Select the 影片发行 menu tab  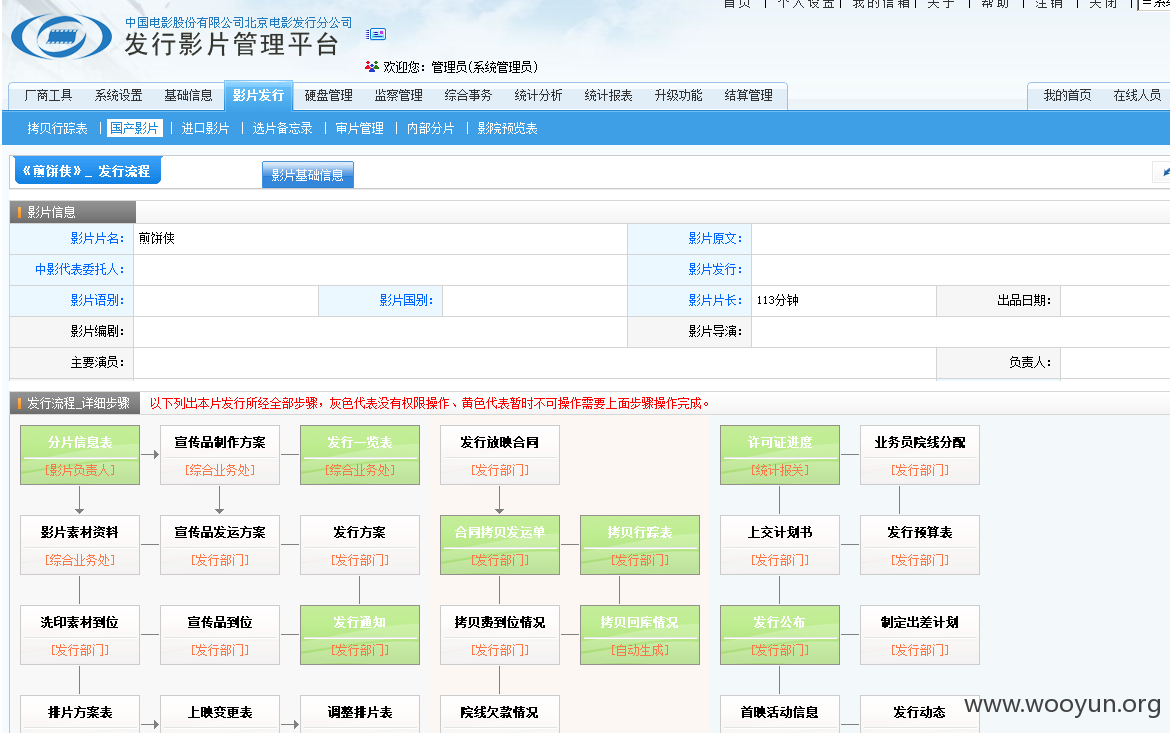point(258,96)
